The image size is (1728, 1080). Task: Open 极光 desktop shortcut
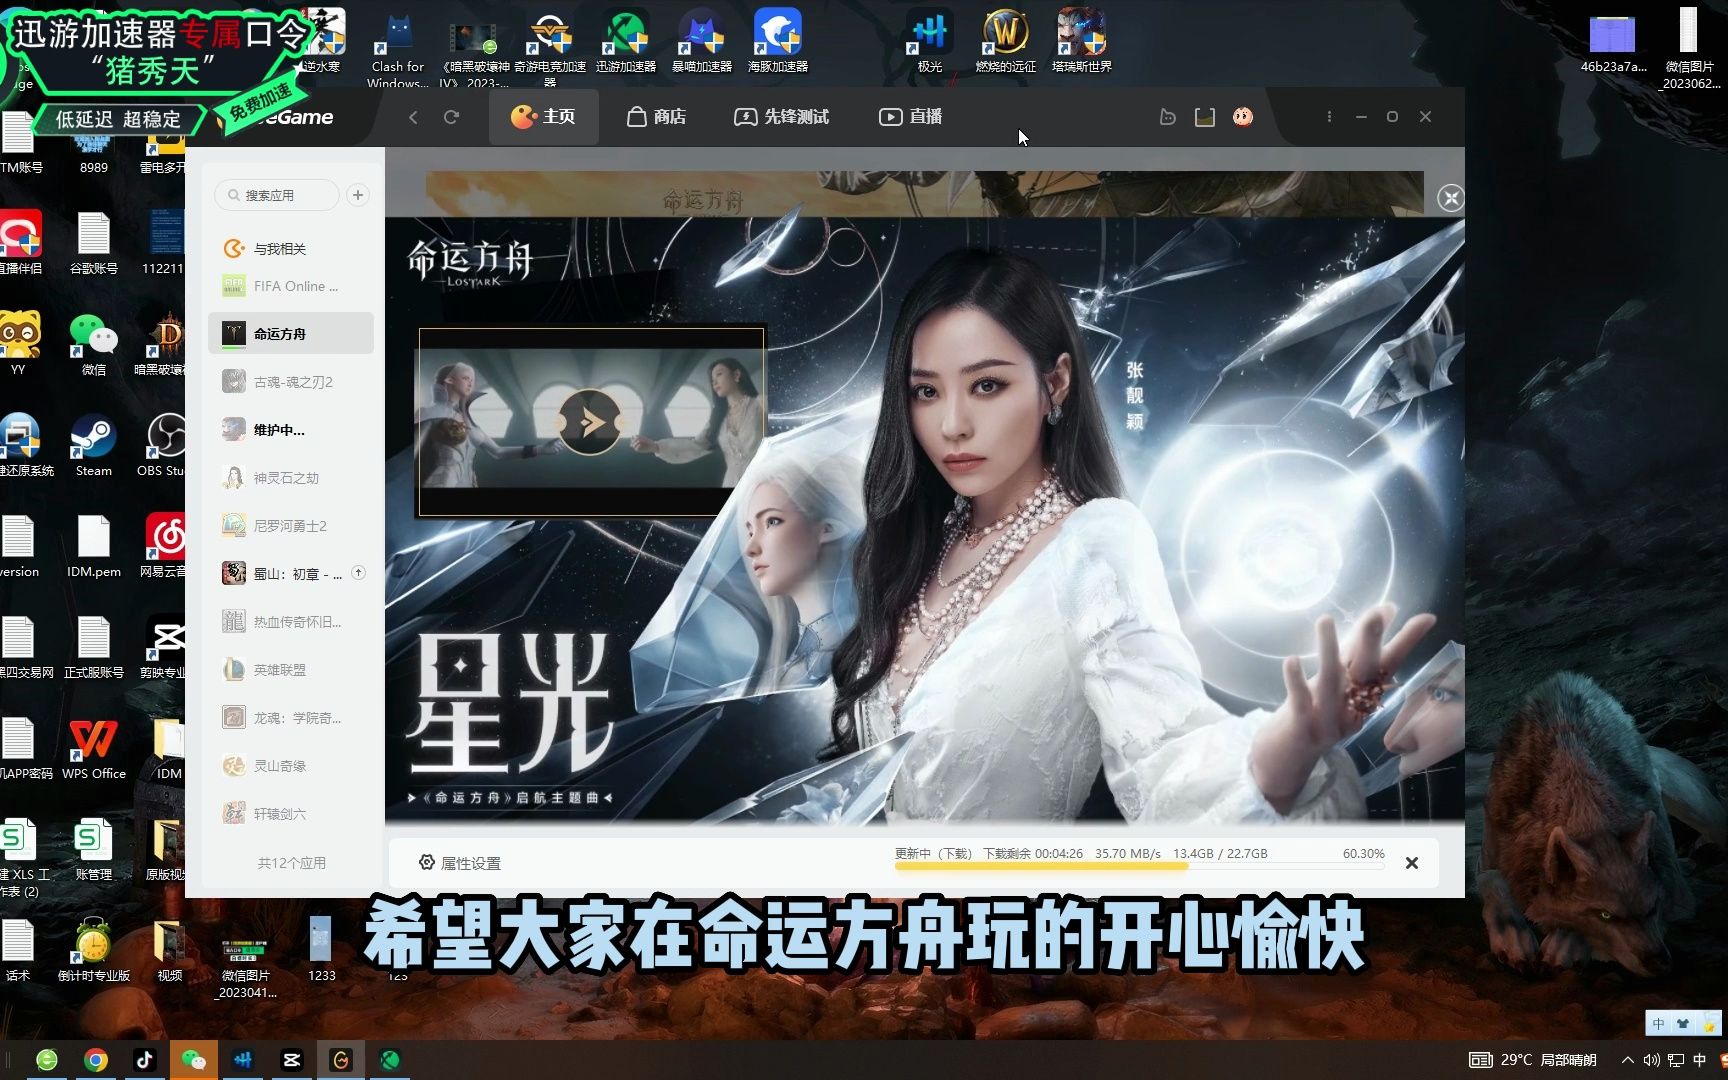click(930, 41)
